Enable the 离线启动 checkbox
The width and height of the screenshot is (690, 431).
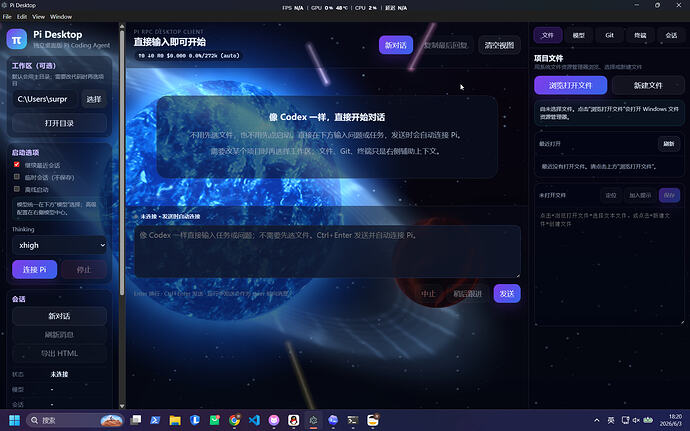(17, 189)
